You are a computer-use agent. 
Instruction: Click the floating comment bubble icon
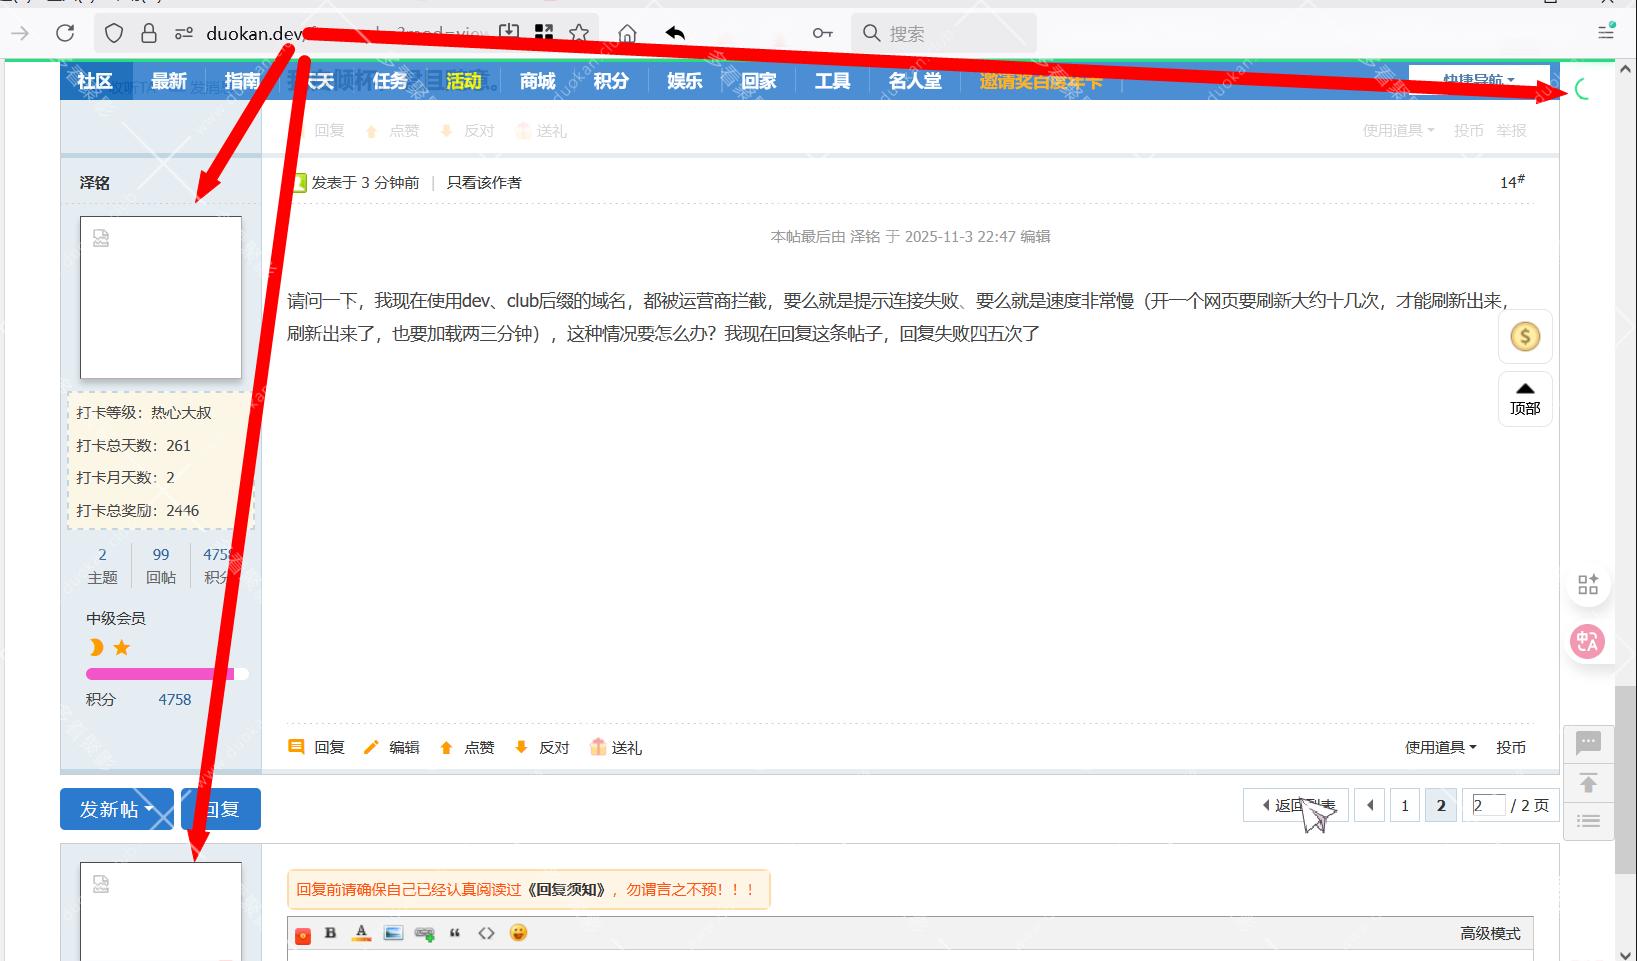tap(1587, 742)
